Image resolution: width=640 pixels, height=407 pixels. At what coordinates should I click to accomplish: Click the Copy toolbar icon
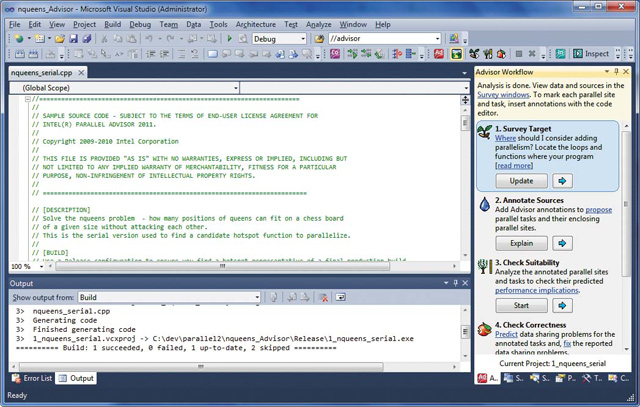click(x=118, y=39)
